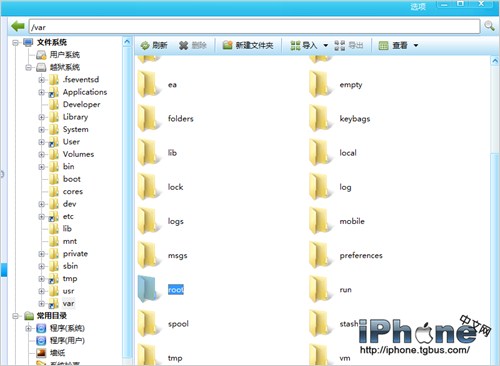Select the var folder in tree

(x=68, y=304)
